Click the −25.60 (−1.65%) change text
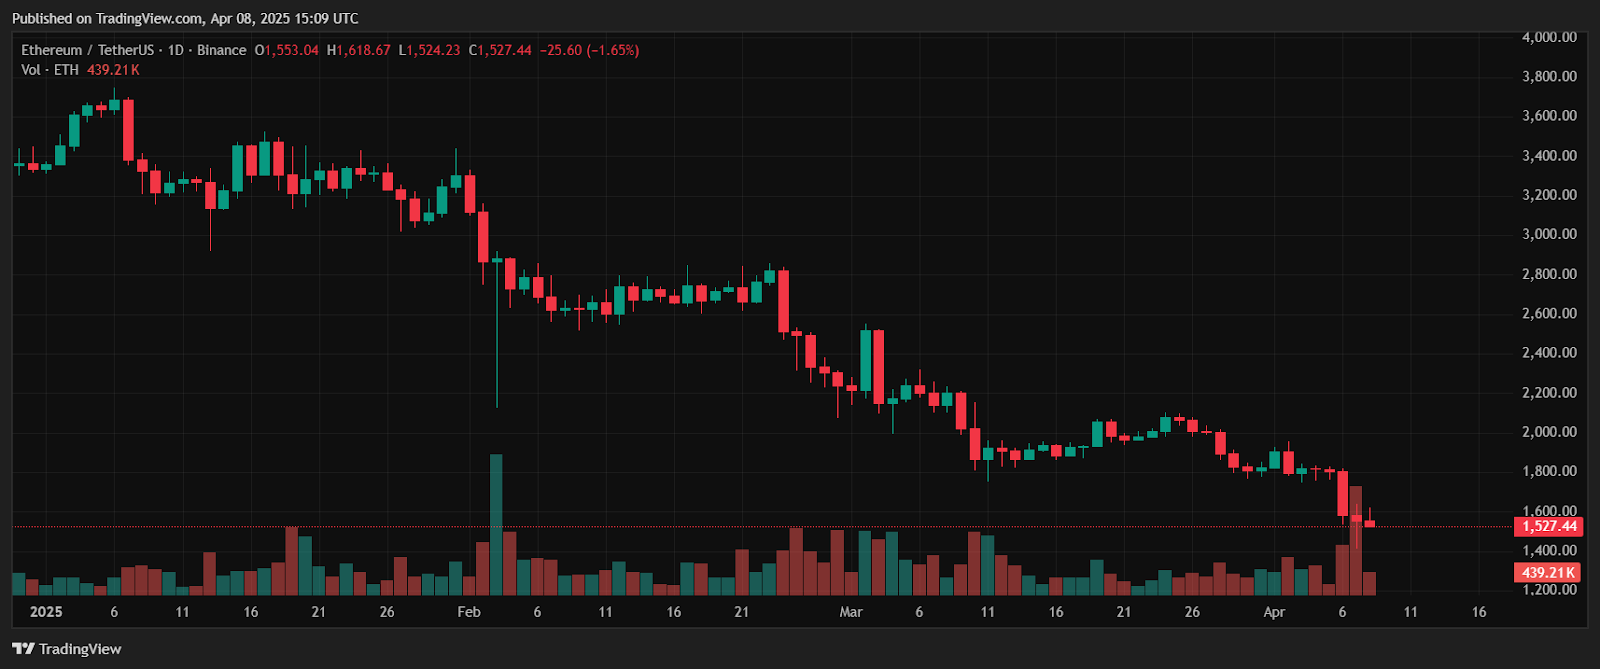Screen dimensions: 1600x669 (x=589, y=50)
